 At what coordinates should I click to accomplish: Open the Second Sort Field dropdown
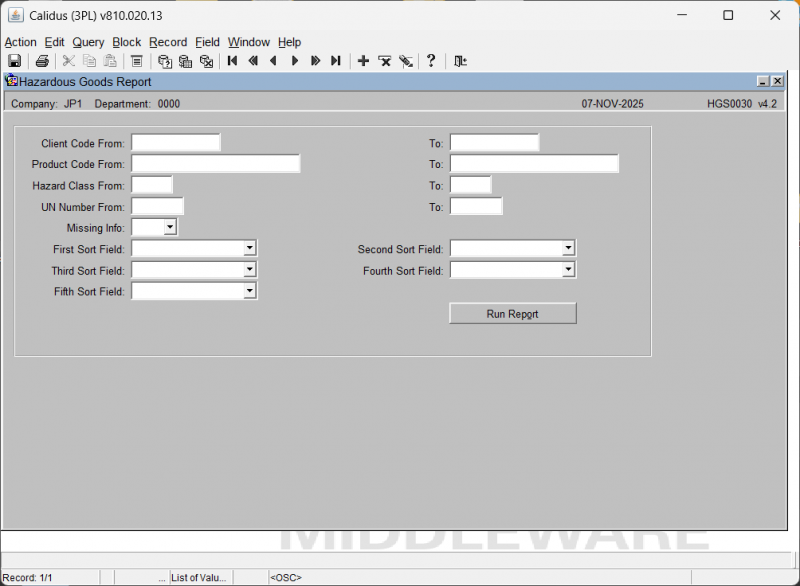568,248
